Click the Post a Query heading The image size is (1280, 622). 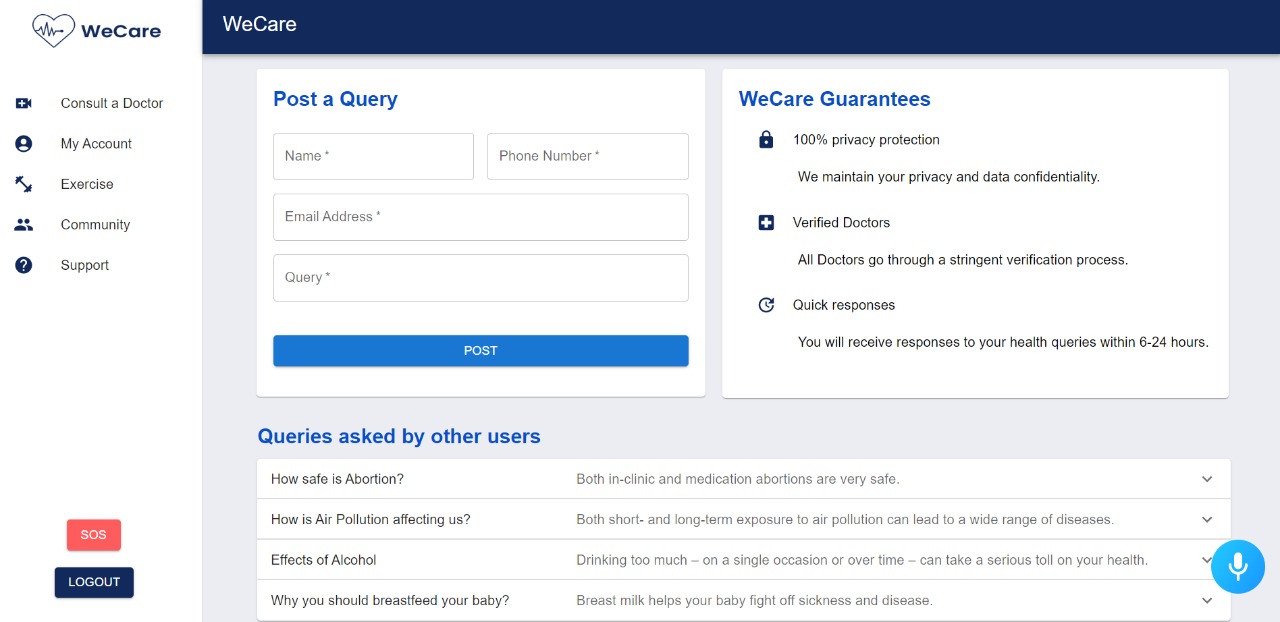coord(335,99)
